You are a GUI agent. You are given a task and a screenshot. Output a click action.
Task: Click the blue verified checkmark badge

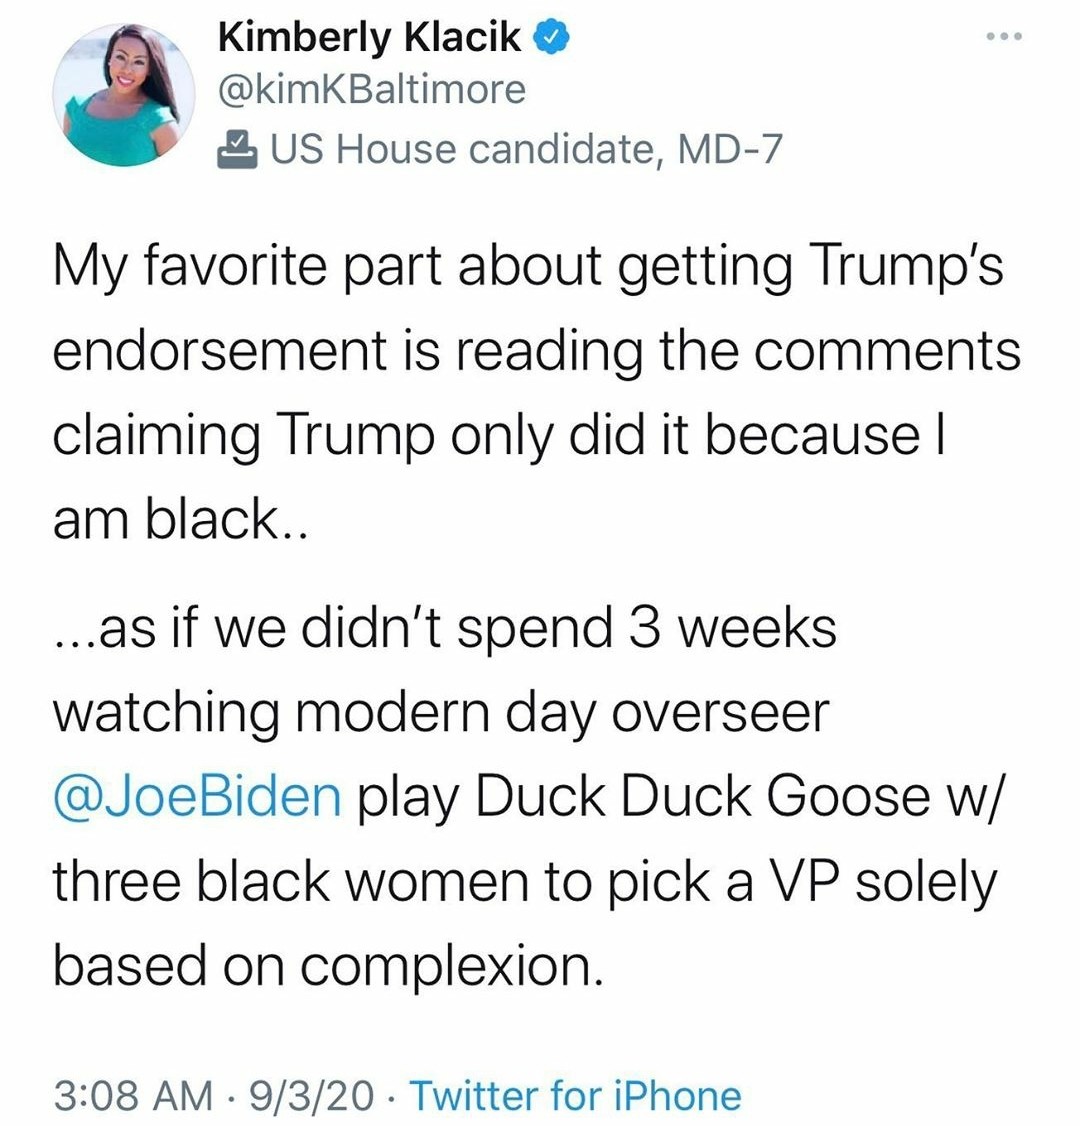click(551, 39)
